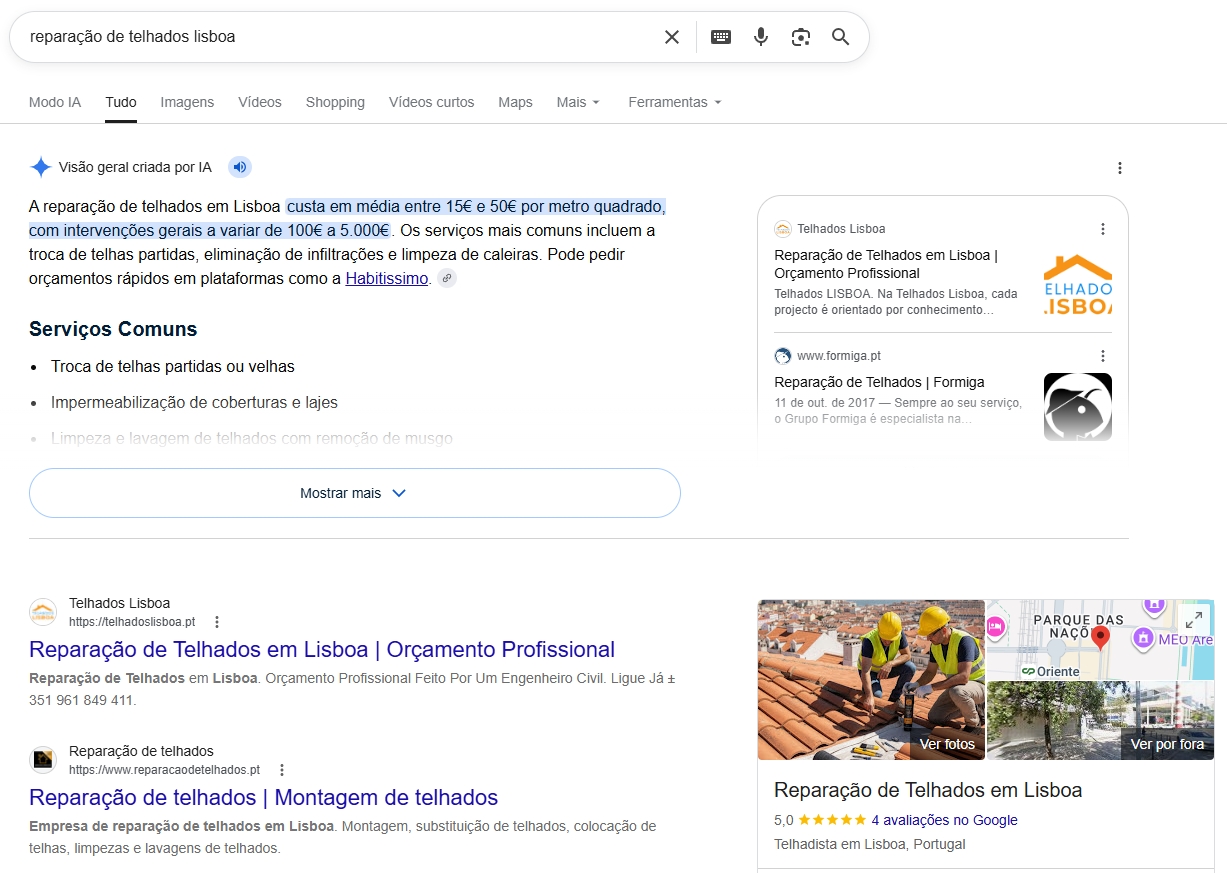
Task: Click the AI overview sparkle icon
Action: (40, 167)
